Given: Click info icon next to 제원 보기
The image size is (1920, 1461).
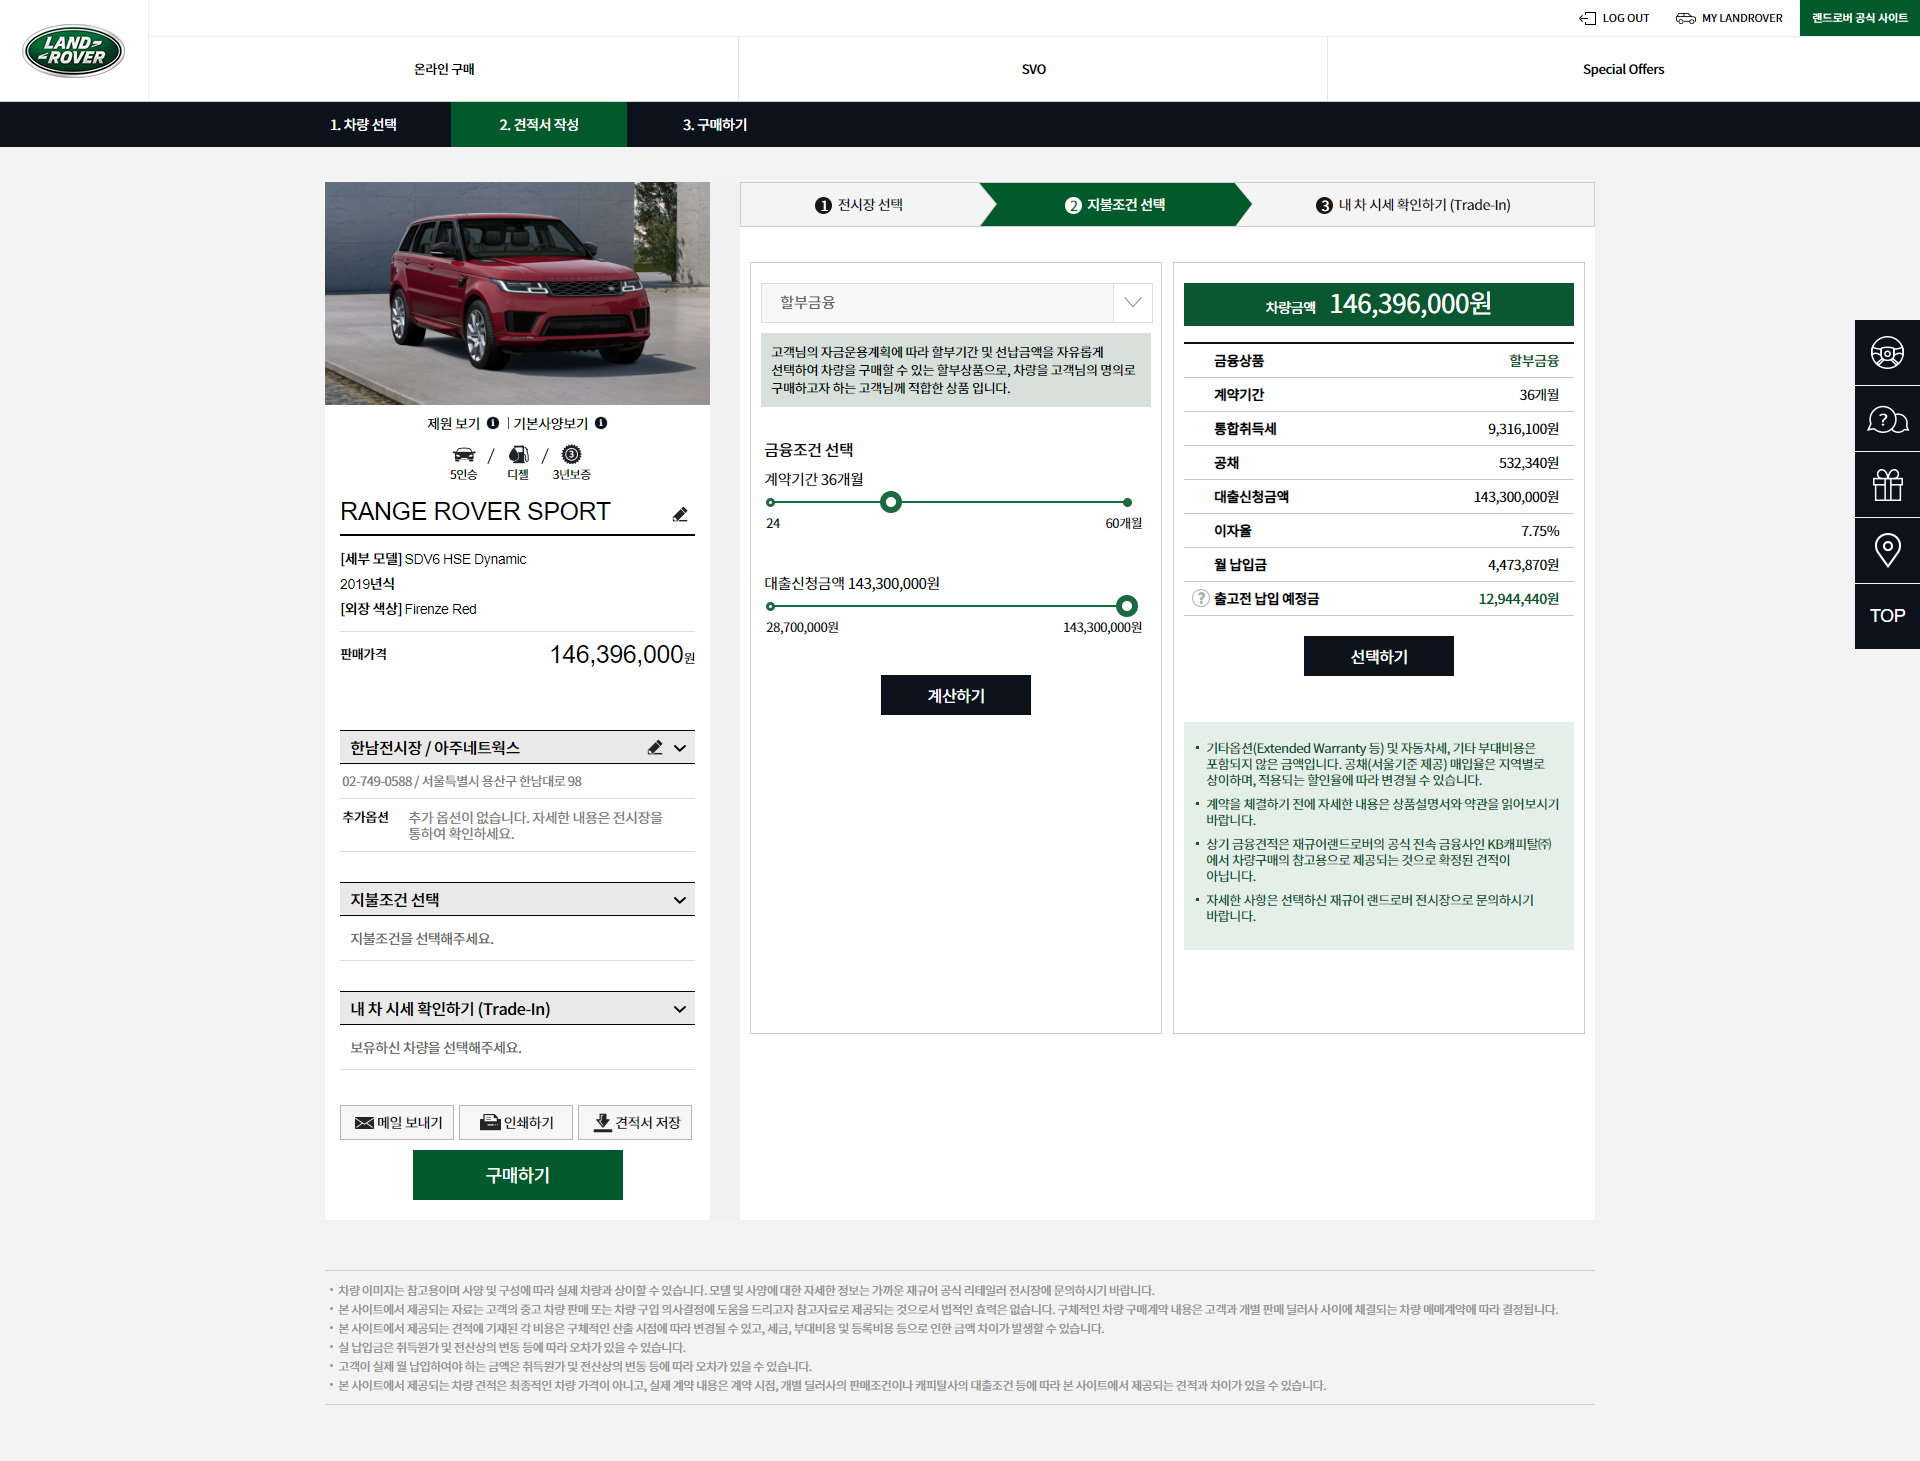Looking at the screenshot, I should coord(493,423).
